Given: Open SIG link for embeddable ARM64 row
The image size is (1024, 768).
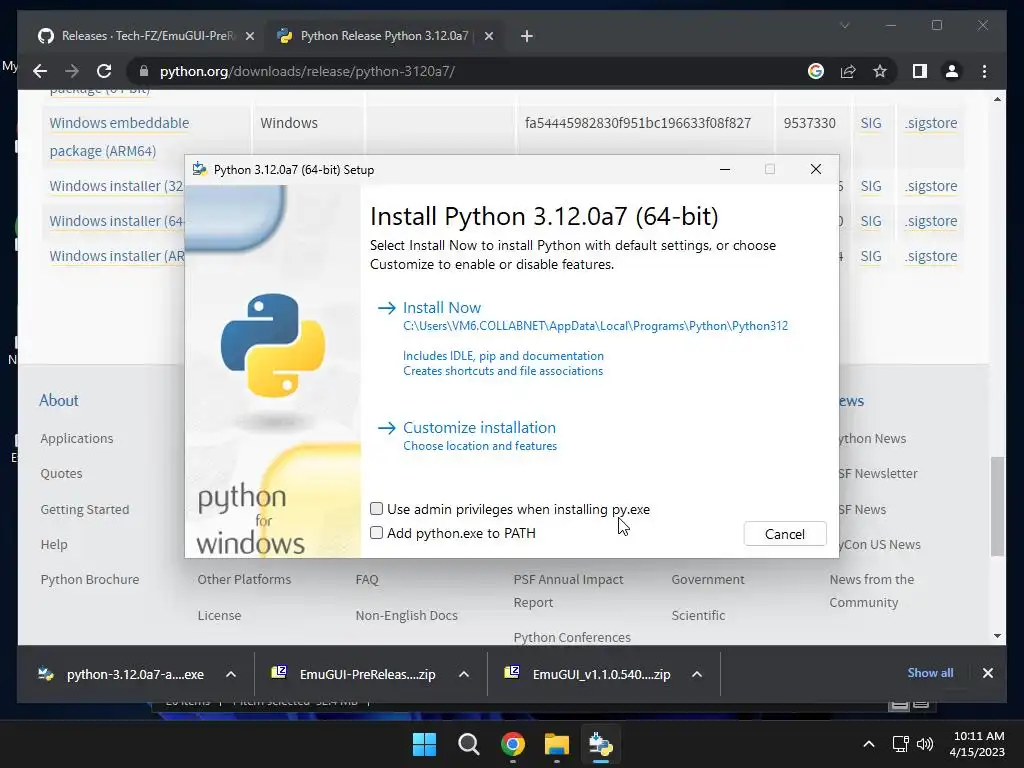Looking at the screenshot, I should click(871, 123).
